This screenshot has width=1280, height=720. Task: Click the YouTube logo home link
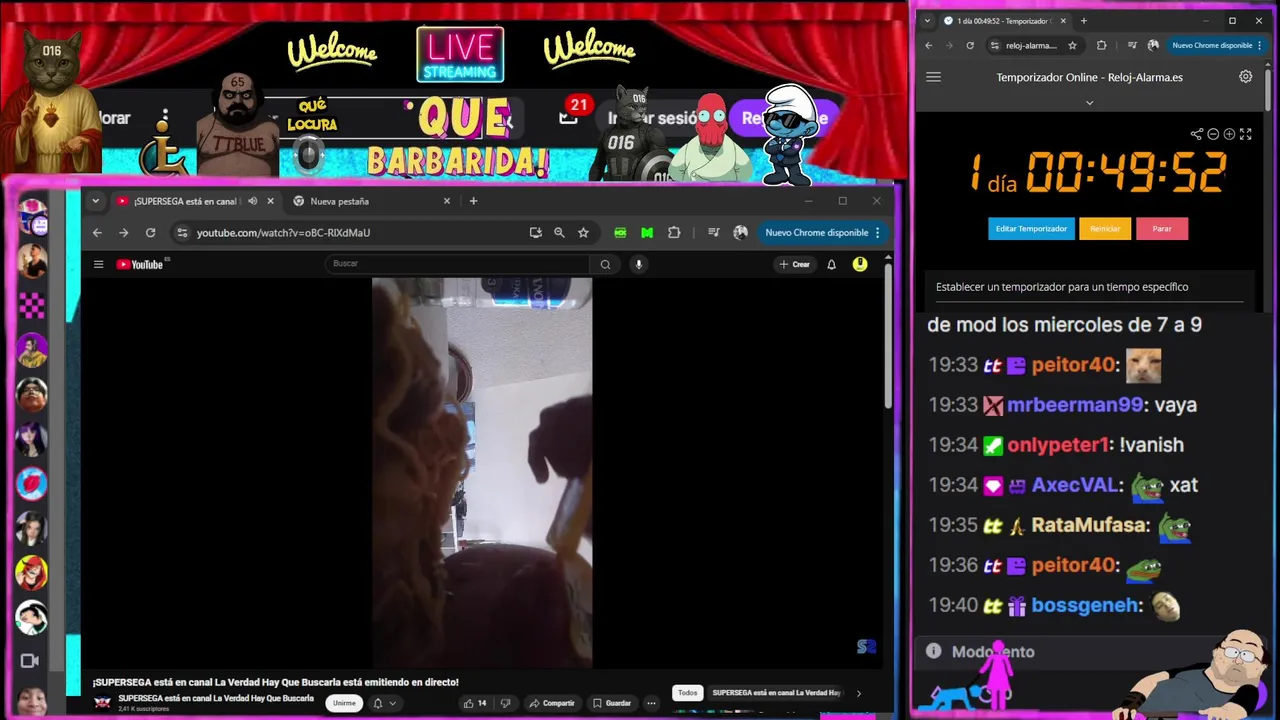[139, 264]
